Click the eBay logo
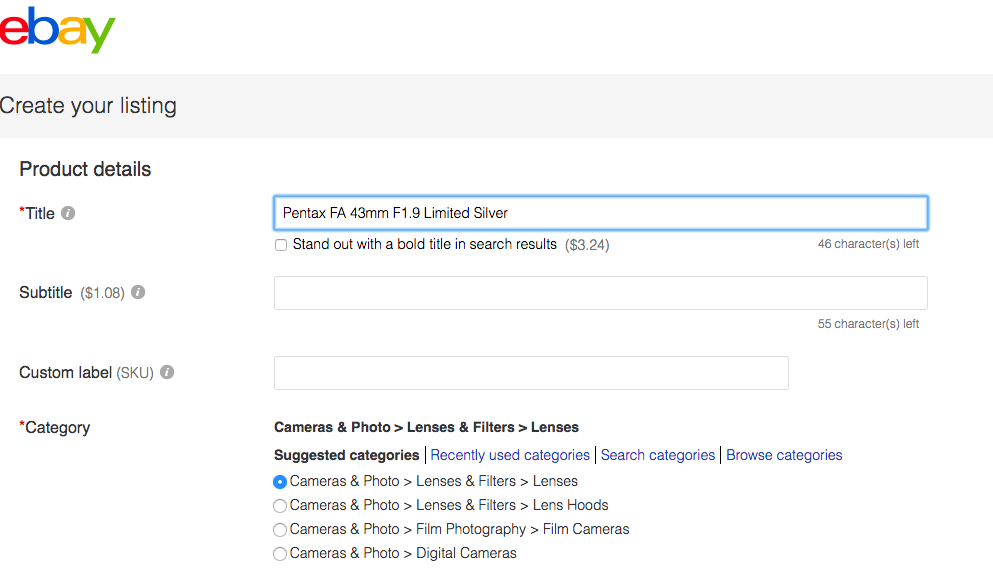Image resolution: width=993 pixels, height=579 pixels. (x=57, y=30)
